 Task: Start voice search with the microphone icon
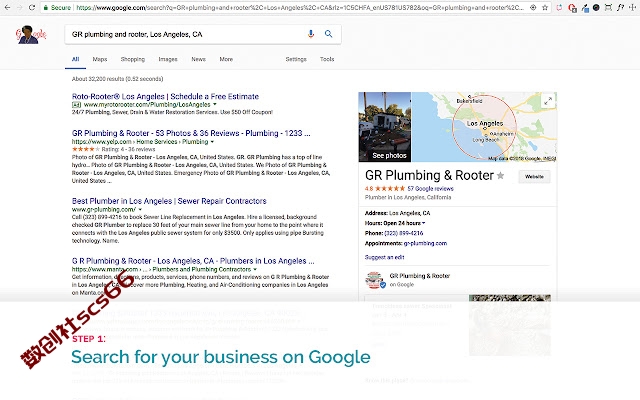[x=311, y=34]
